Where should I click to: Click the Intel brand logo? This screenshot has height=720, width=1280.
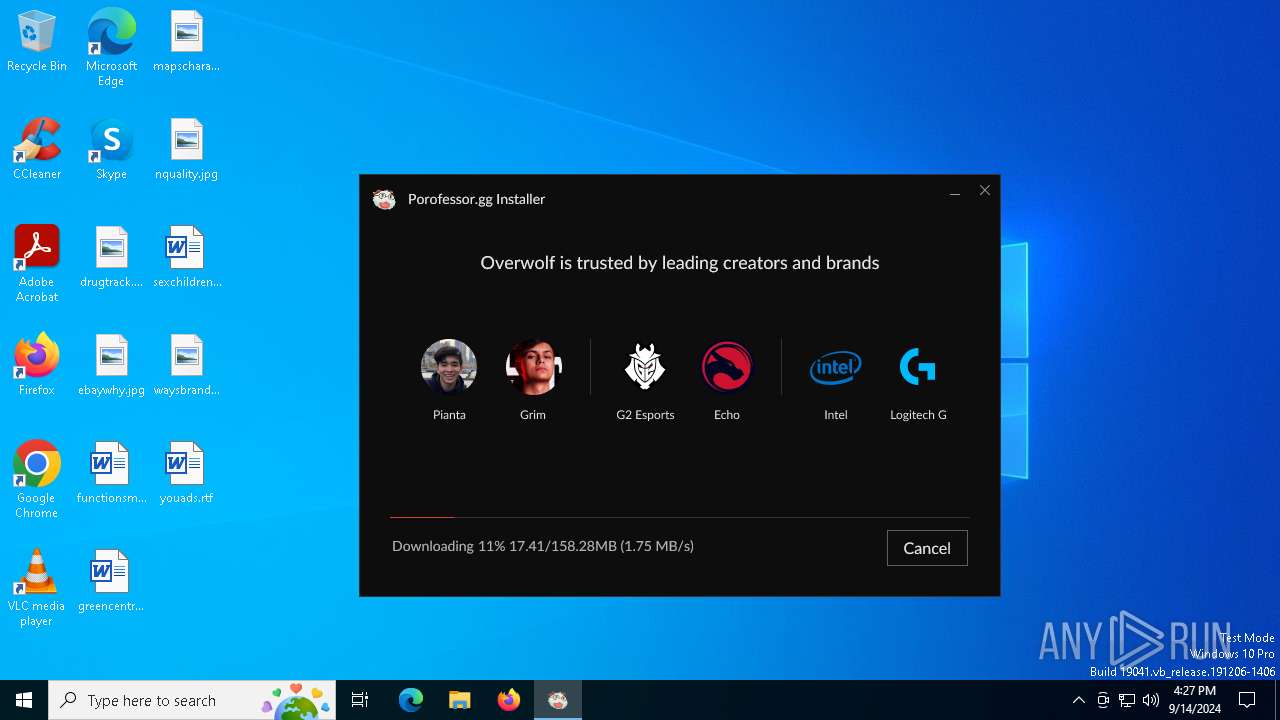[835, 368]
